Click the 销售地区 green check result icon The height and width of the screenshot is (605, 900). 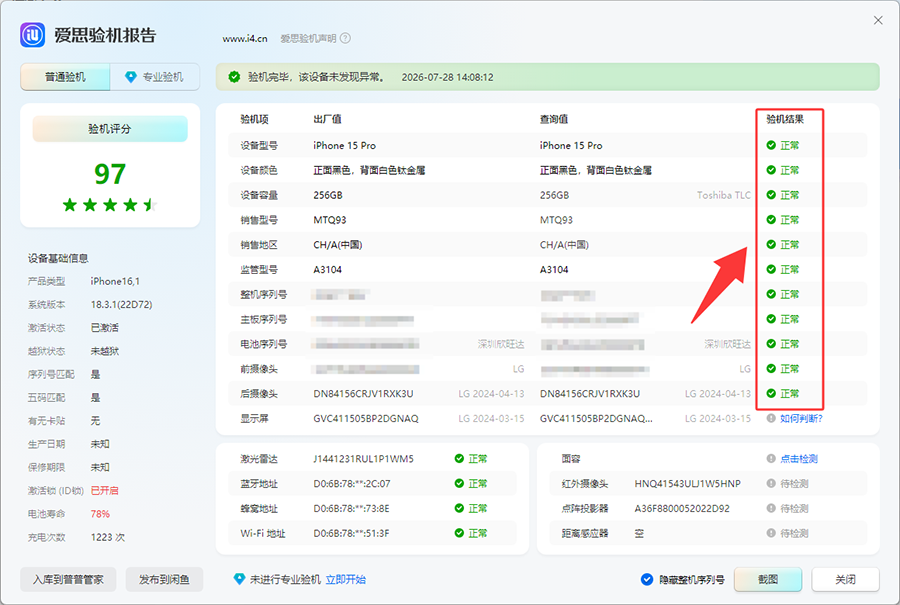coord(771,245)
